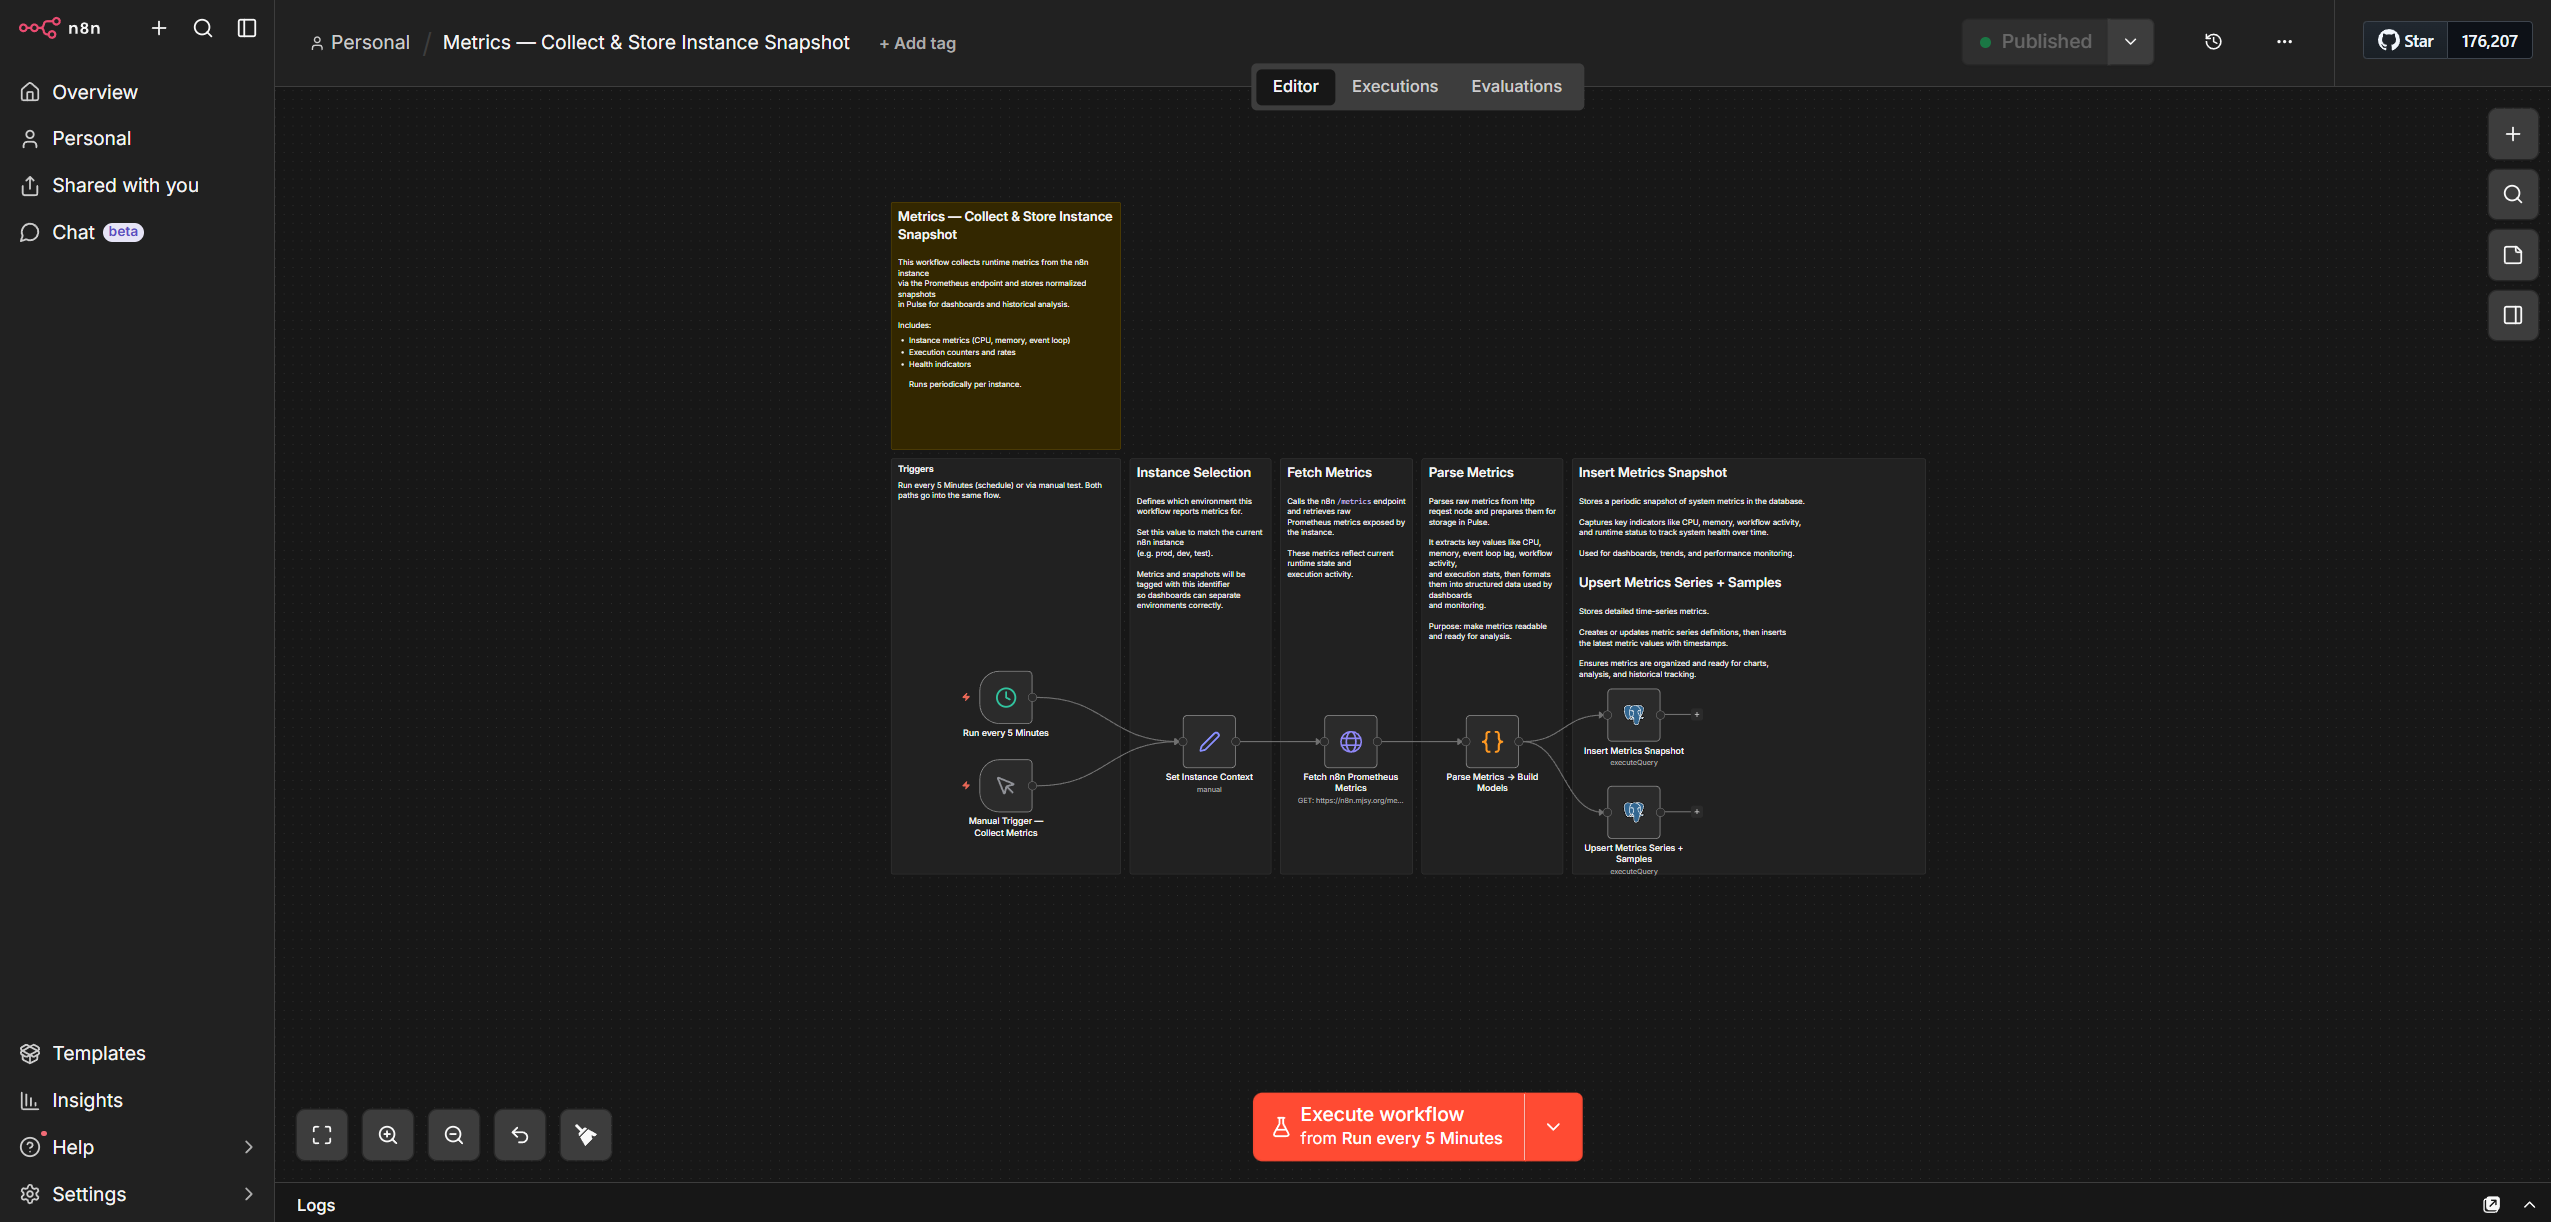Screen dimensions: 2551x1222
Task: Open workflow history clock icon
Action: (x=2213, y=42)
